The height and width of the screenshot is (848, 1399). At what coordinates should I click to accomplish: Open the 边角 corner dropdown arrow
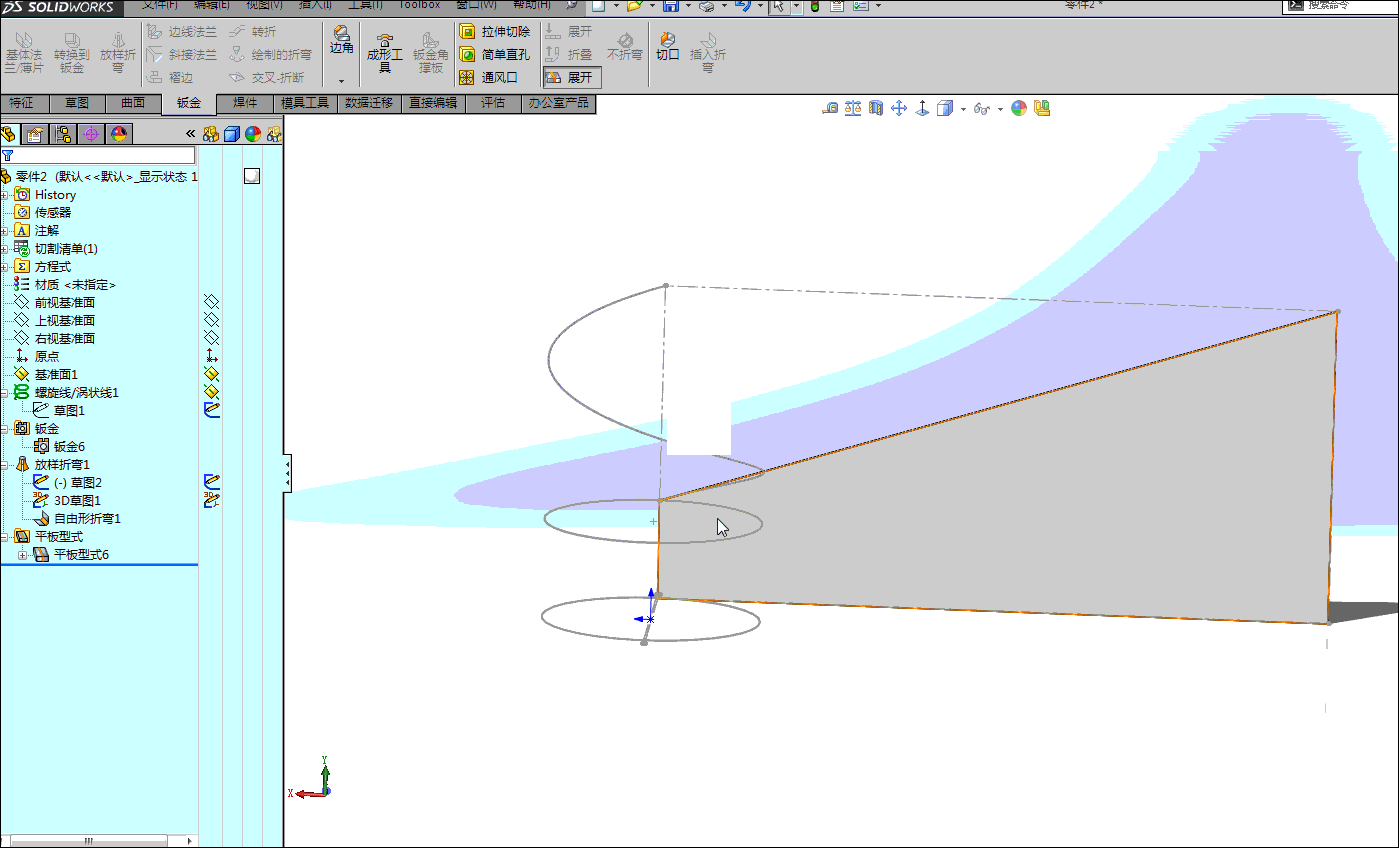click(342, 79)
